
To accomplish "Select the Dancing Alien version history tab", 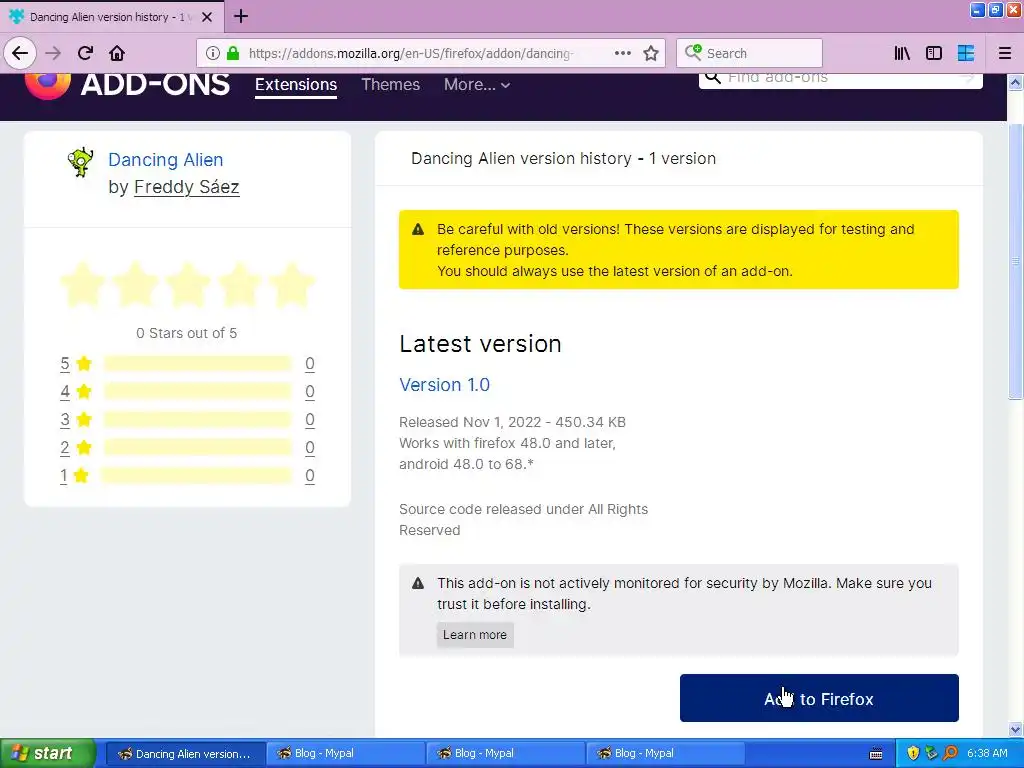I will point(112,17).
